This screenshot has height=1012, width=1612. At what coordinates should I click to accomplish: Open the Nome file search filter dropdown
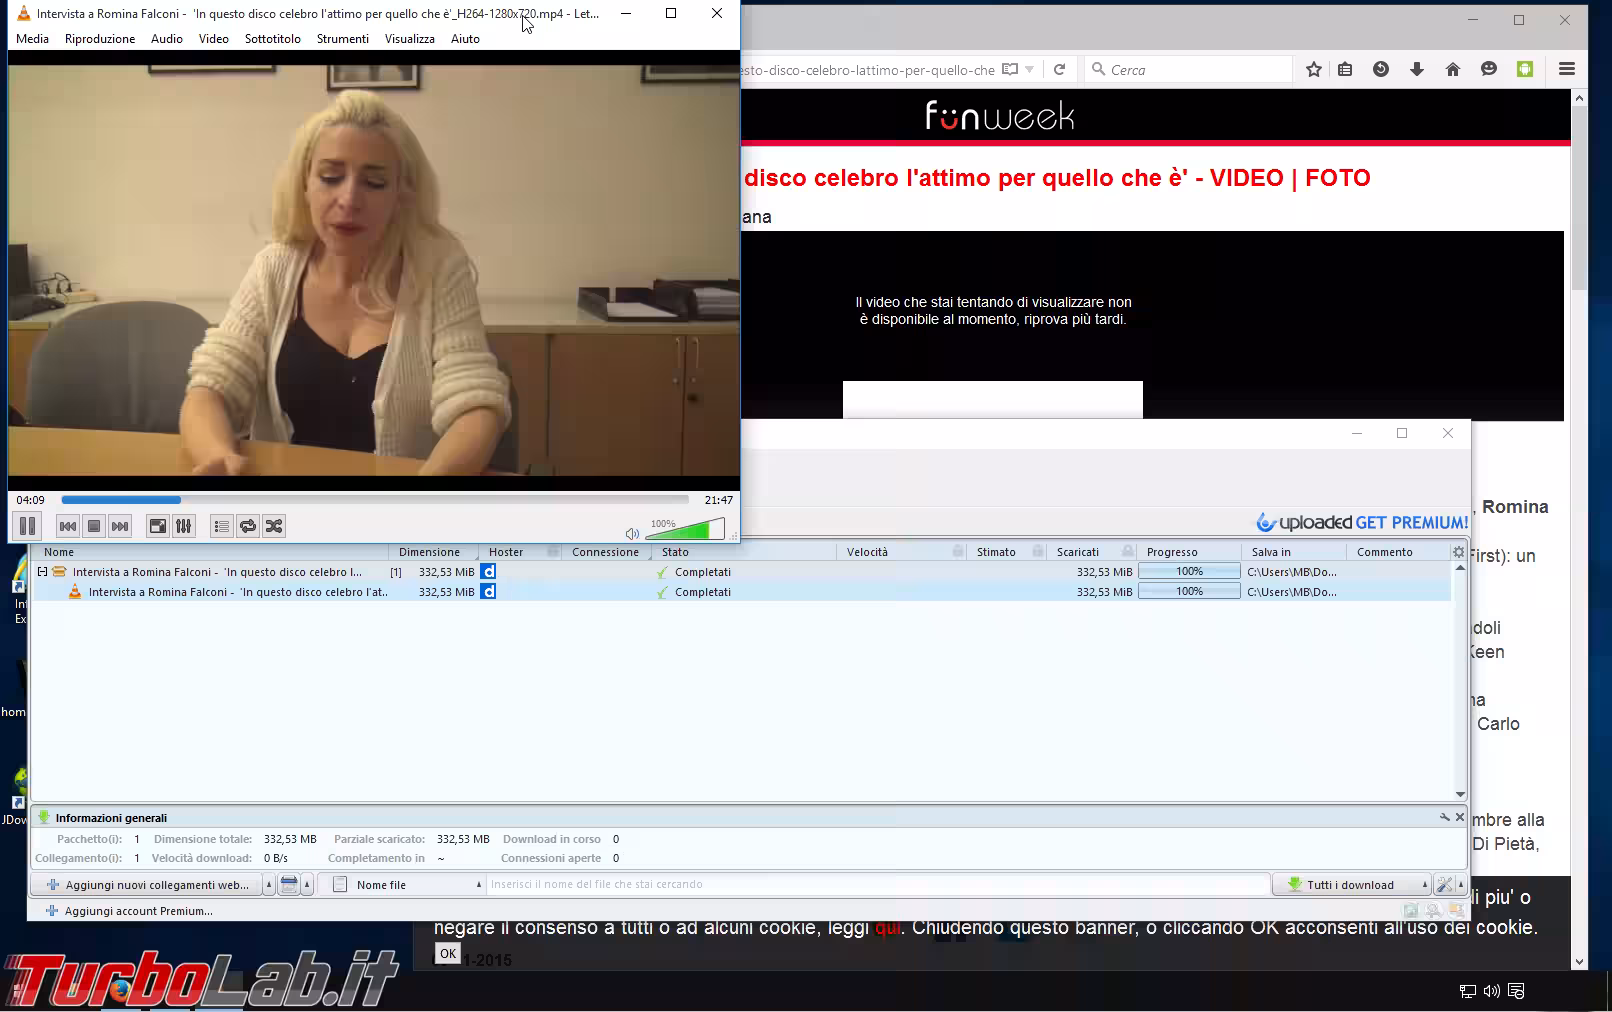pyautogui.click(x=407, y=885)
